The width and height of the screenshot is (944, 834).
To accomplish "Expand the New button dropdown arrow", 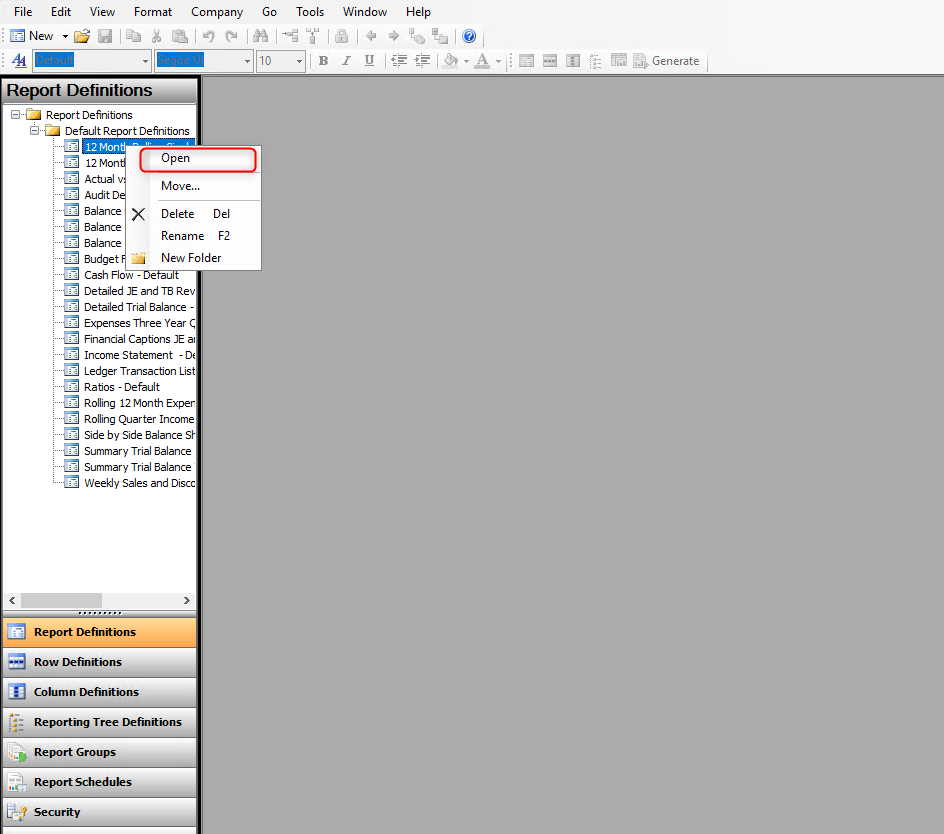I will coord(65,36).
